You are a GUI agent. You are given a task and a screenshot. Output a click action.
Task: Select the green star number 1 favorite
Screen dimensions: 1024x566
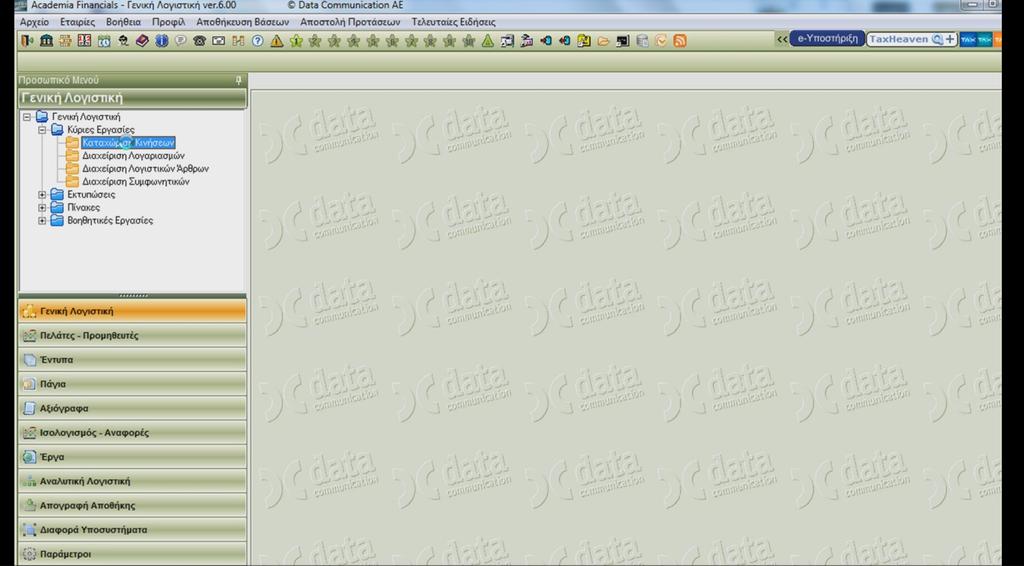pos(296,40)
